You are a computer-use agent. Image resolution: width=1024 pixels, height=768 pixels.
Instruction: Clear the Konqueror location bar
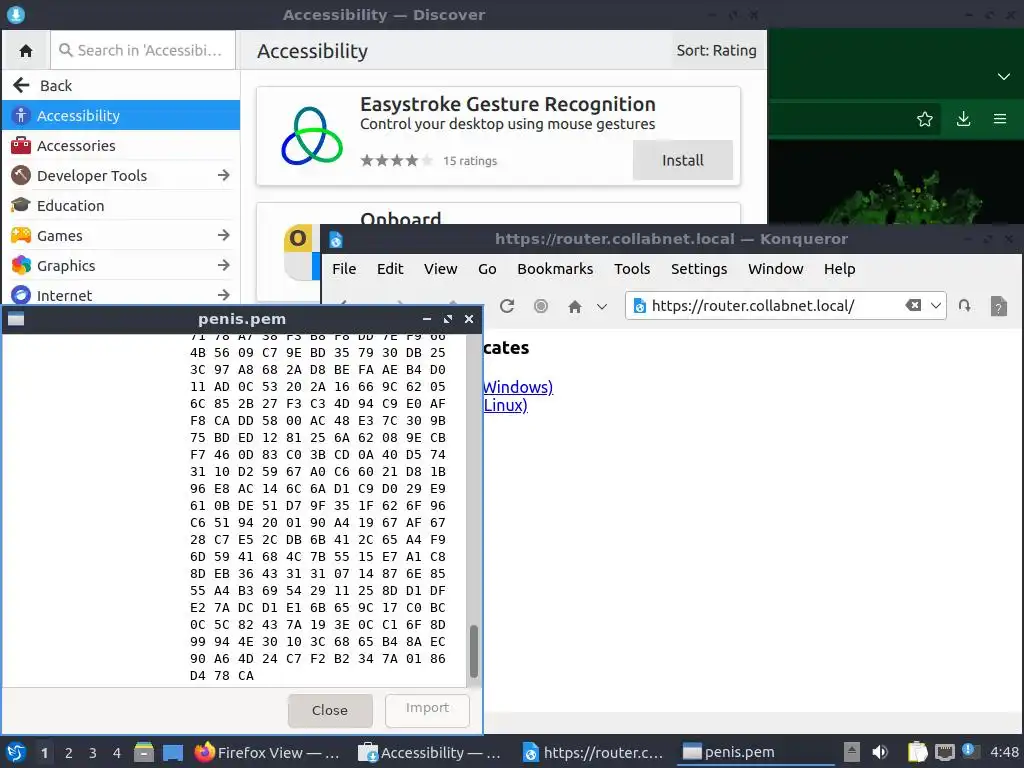[x=913, y=305]
